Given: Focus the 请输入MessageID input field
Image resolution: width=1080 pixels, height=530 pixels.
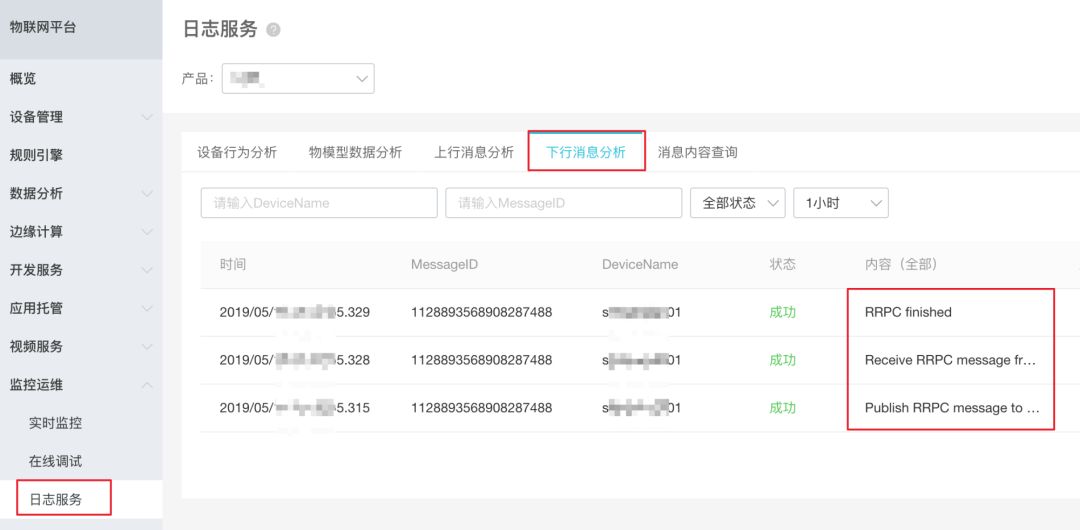Looking at the screenshot, I should [563, 203].
